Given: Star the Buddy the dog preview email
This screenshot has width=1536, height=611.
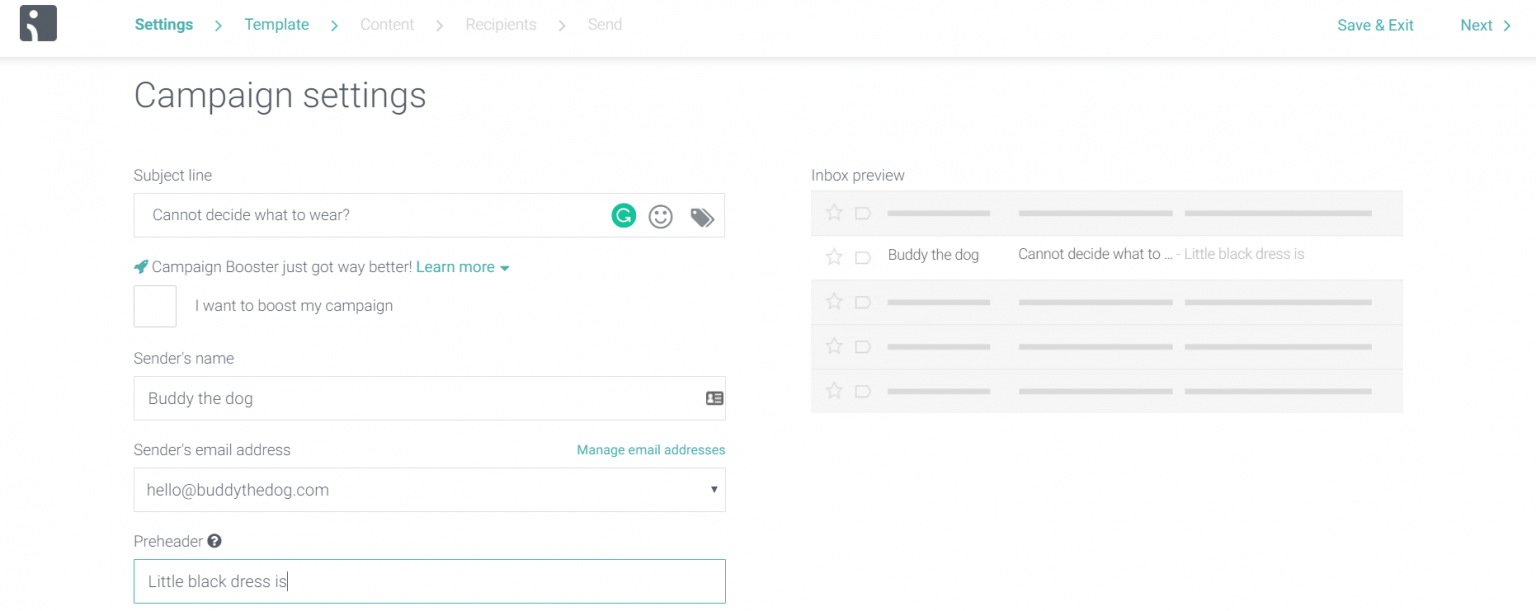Looking at the screenshot, I should 833,255.
